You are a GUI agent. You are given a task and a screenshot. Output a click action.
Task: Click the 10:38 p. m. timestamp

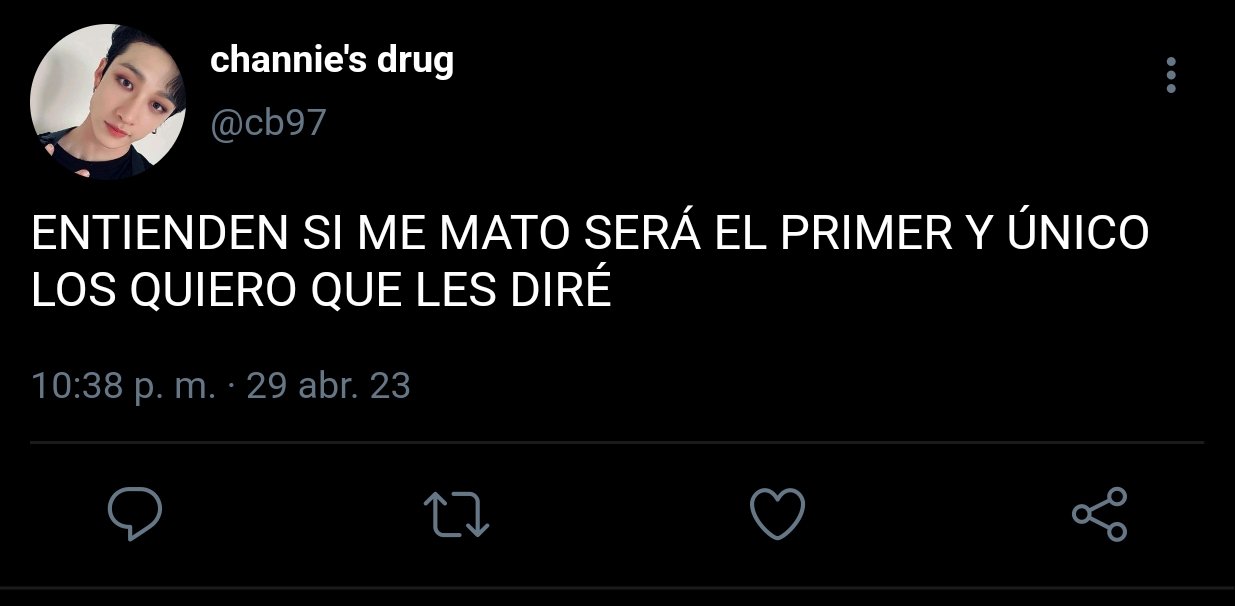123,386
